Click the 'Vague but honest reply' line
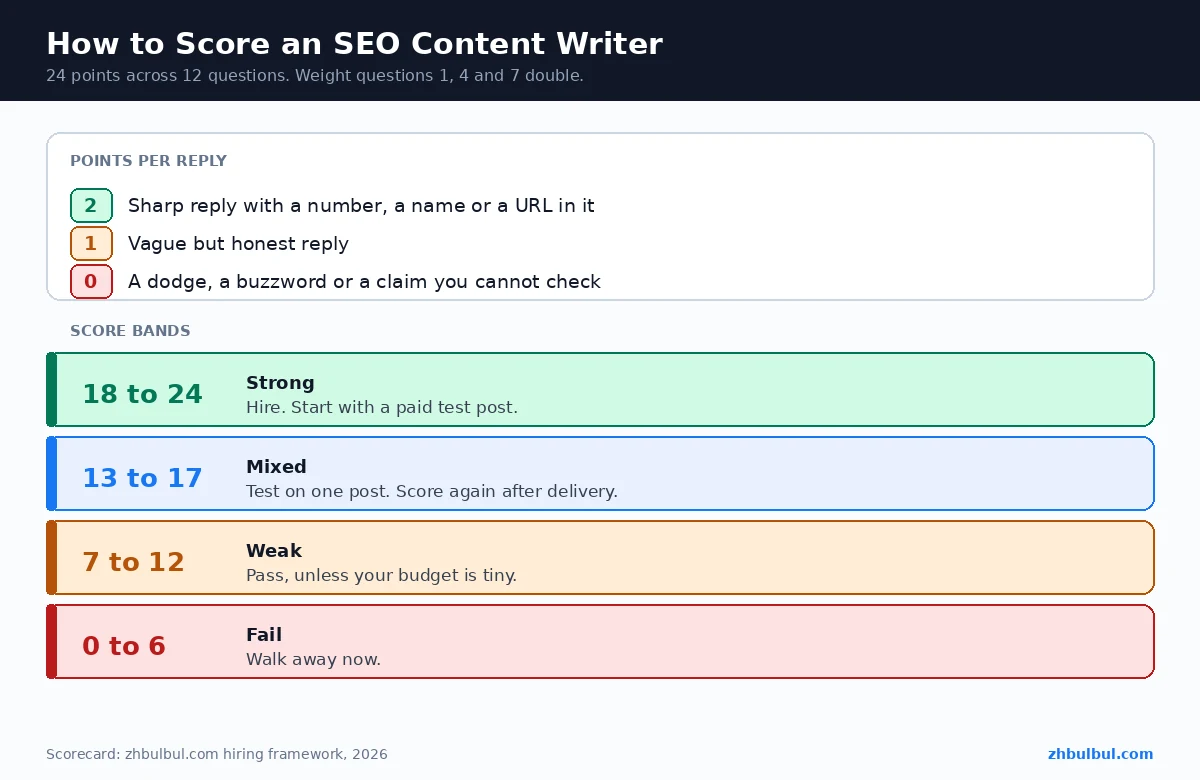The width and height of the screenshot is (1200, 780). point(238,244)
